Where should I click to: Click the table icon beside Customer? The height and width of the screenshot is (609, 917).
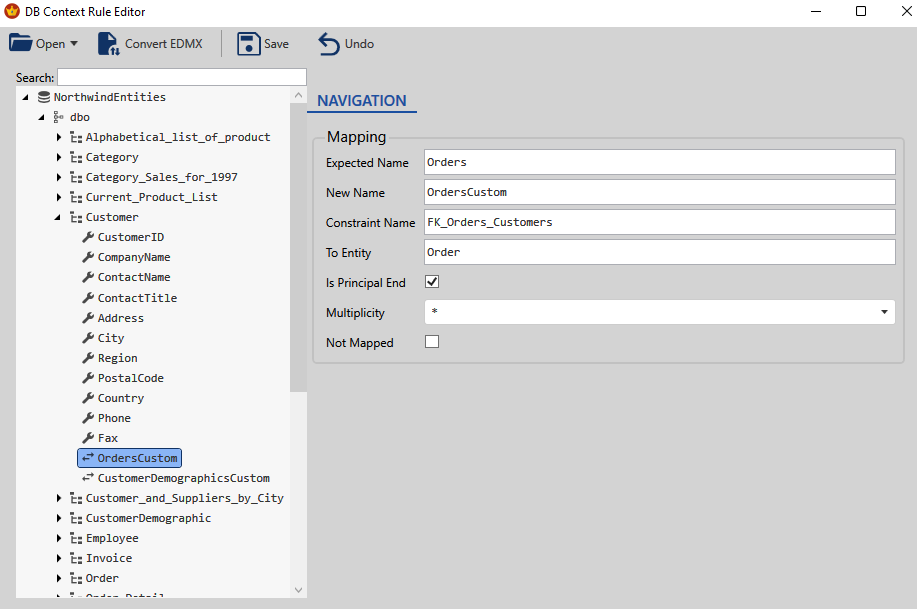pos(77,217)
